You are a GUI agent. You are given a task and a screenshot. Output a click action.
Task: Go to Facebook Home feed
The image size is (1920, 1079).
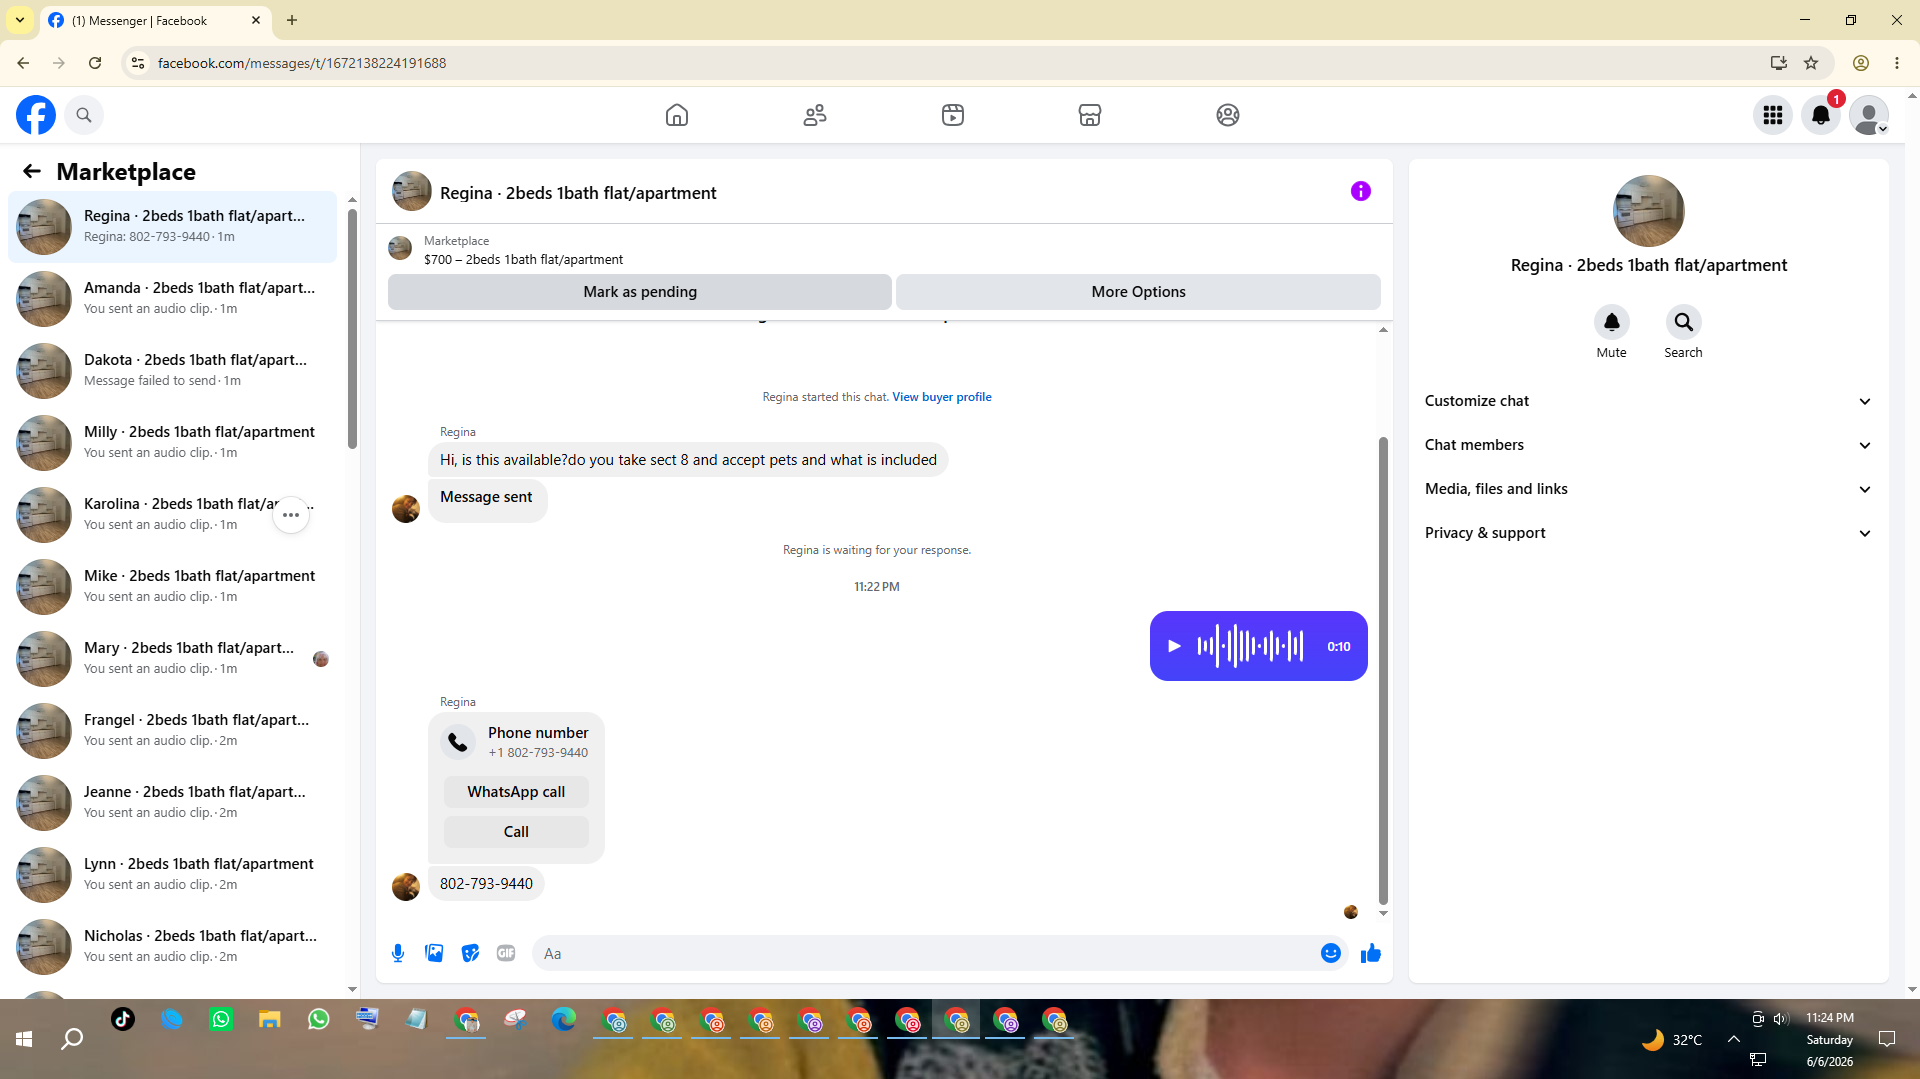(x=677, y=115)
